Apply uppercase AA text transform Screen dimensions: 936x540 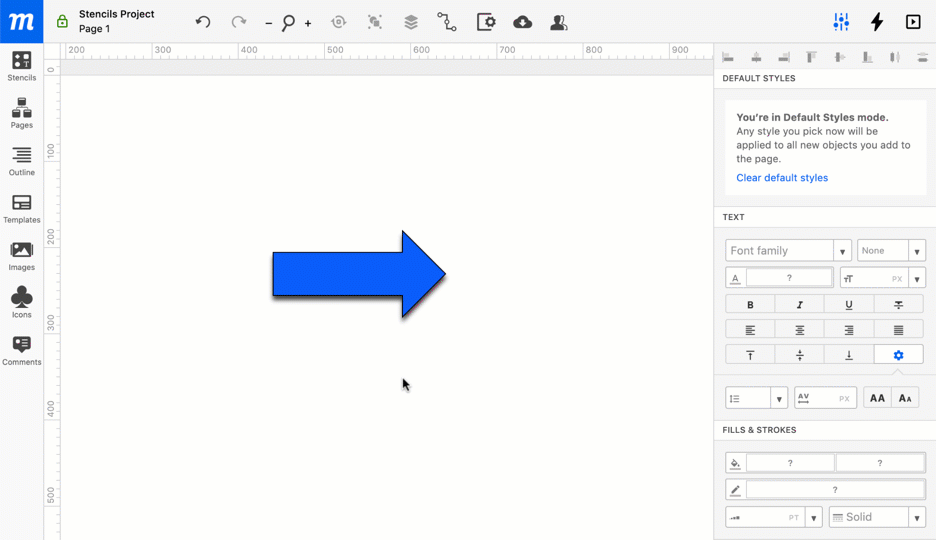[x=877, y=398]
